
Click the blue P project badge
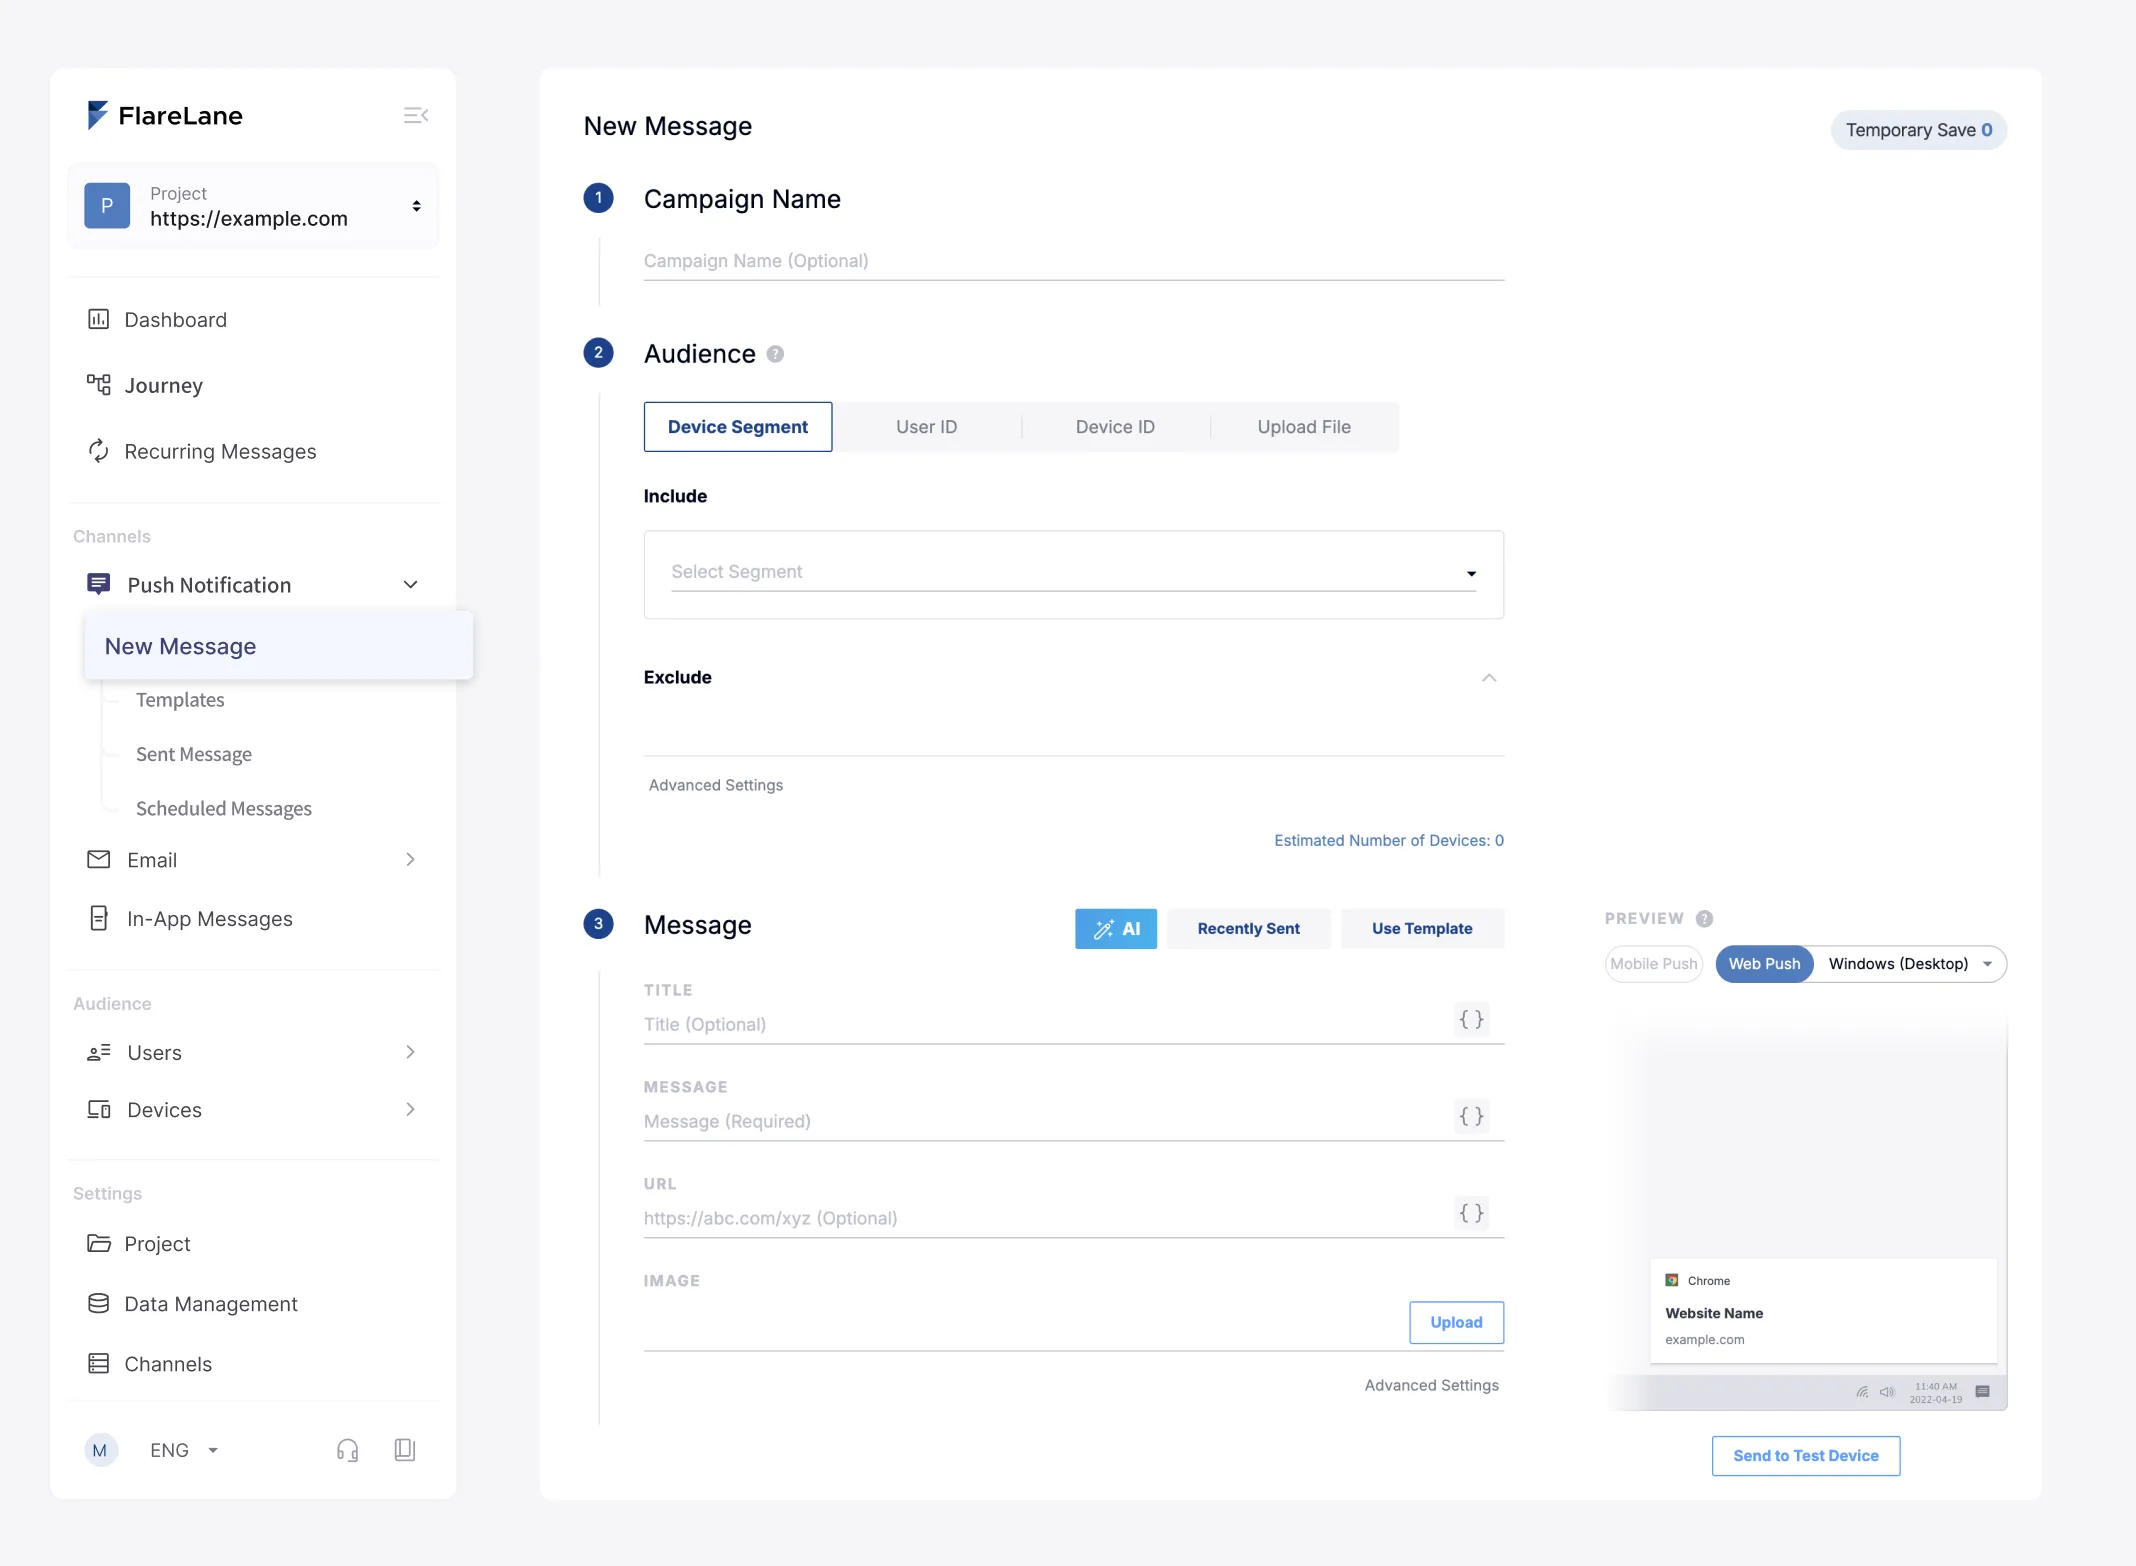click(107, 205)
